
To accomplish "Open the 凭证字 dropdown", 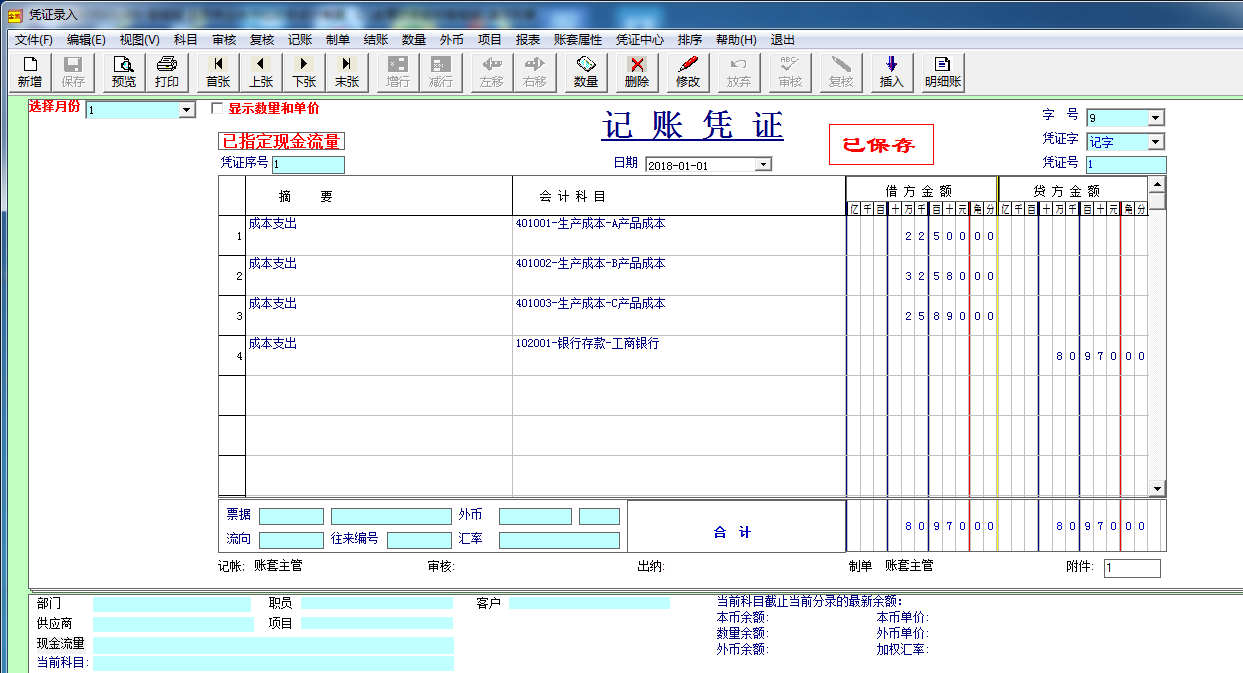I will (x=1156, y=142).
